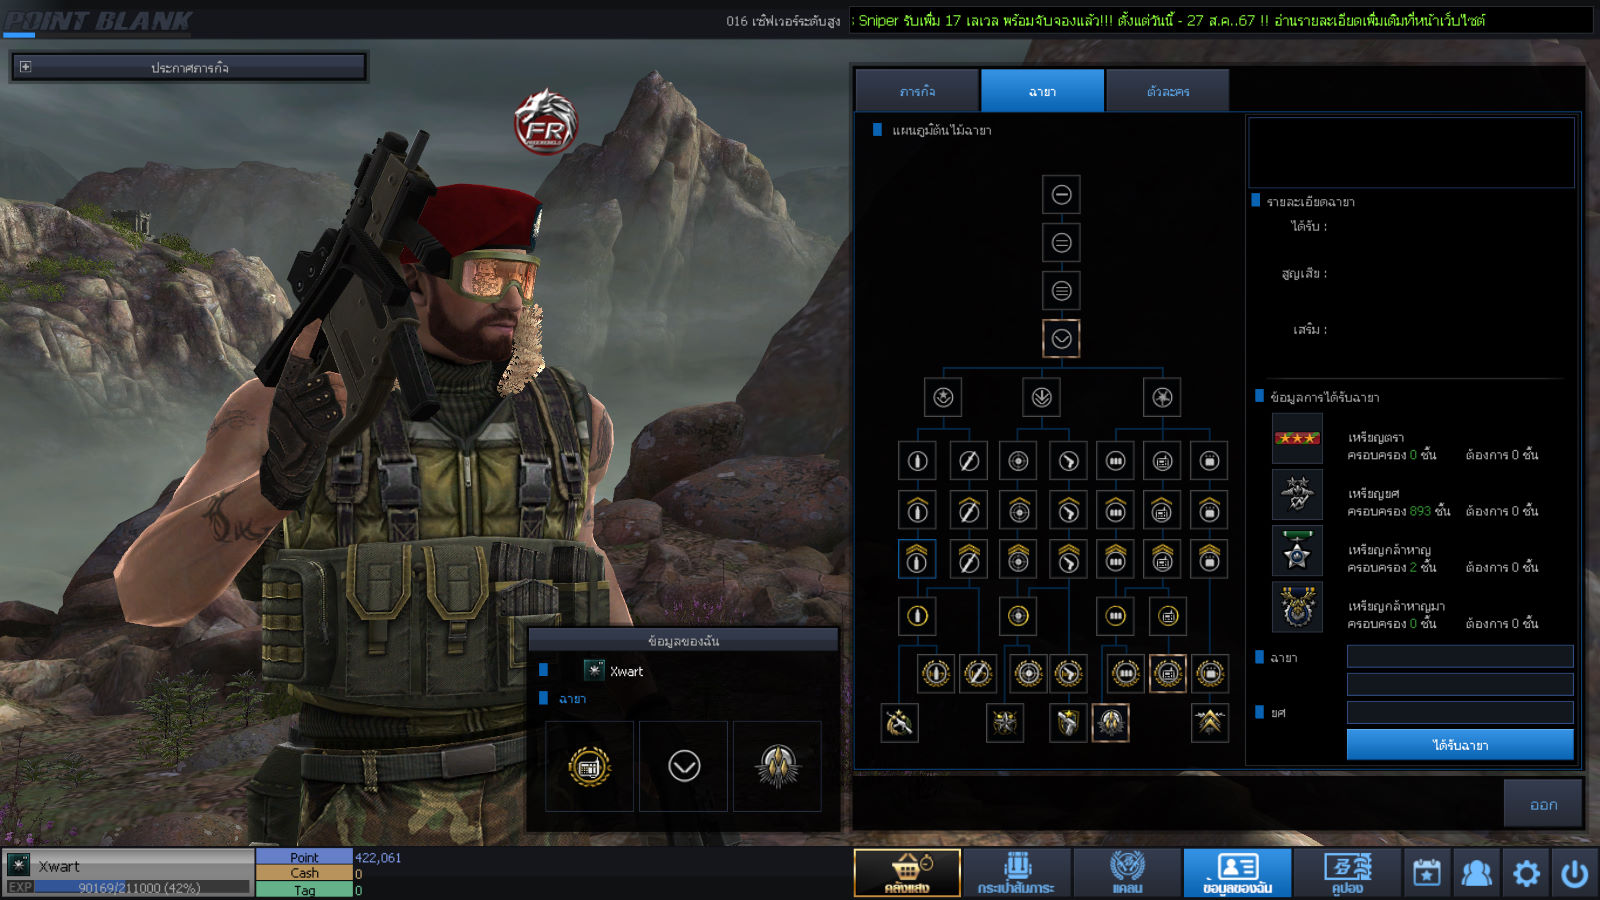Select the highlighted chevron title node in tree
Viewport: 1600px width, 900px height.
(x=1061, y=339)
